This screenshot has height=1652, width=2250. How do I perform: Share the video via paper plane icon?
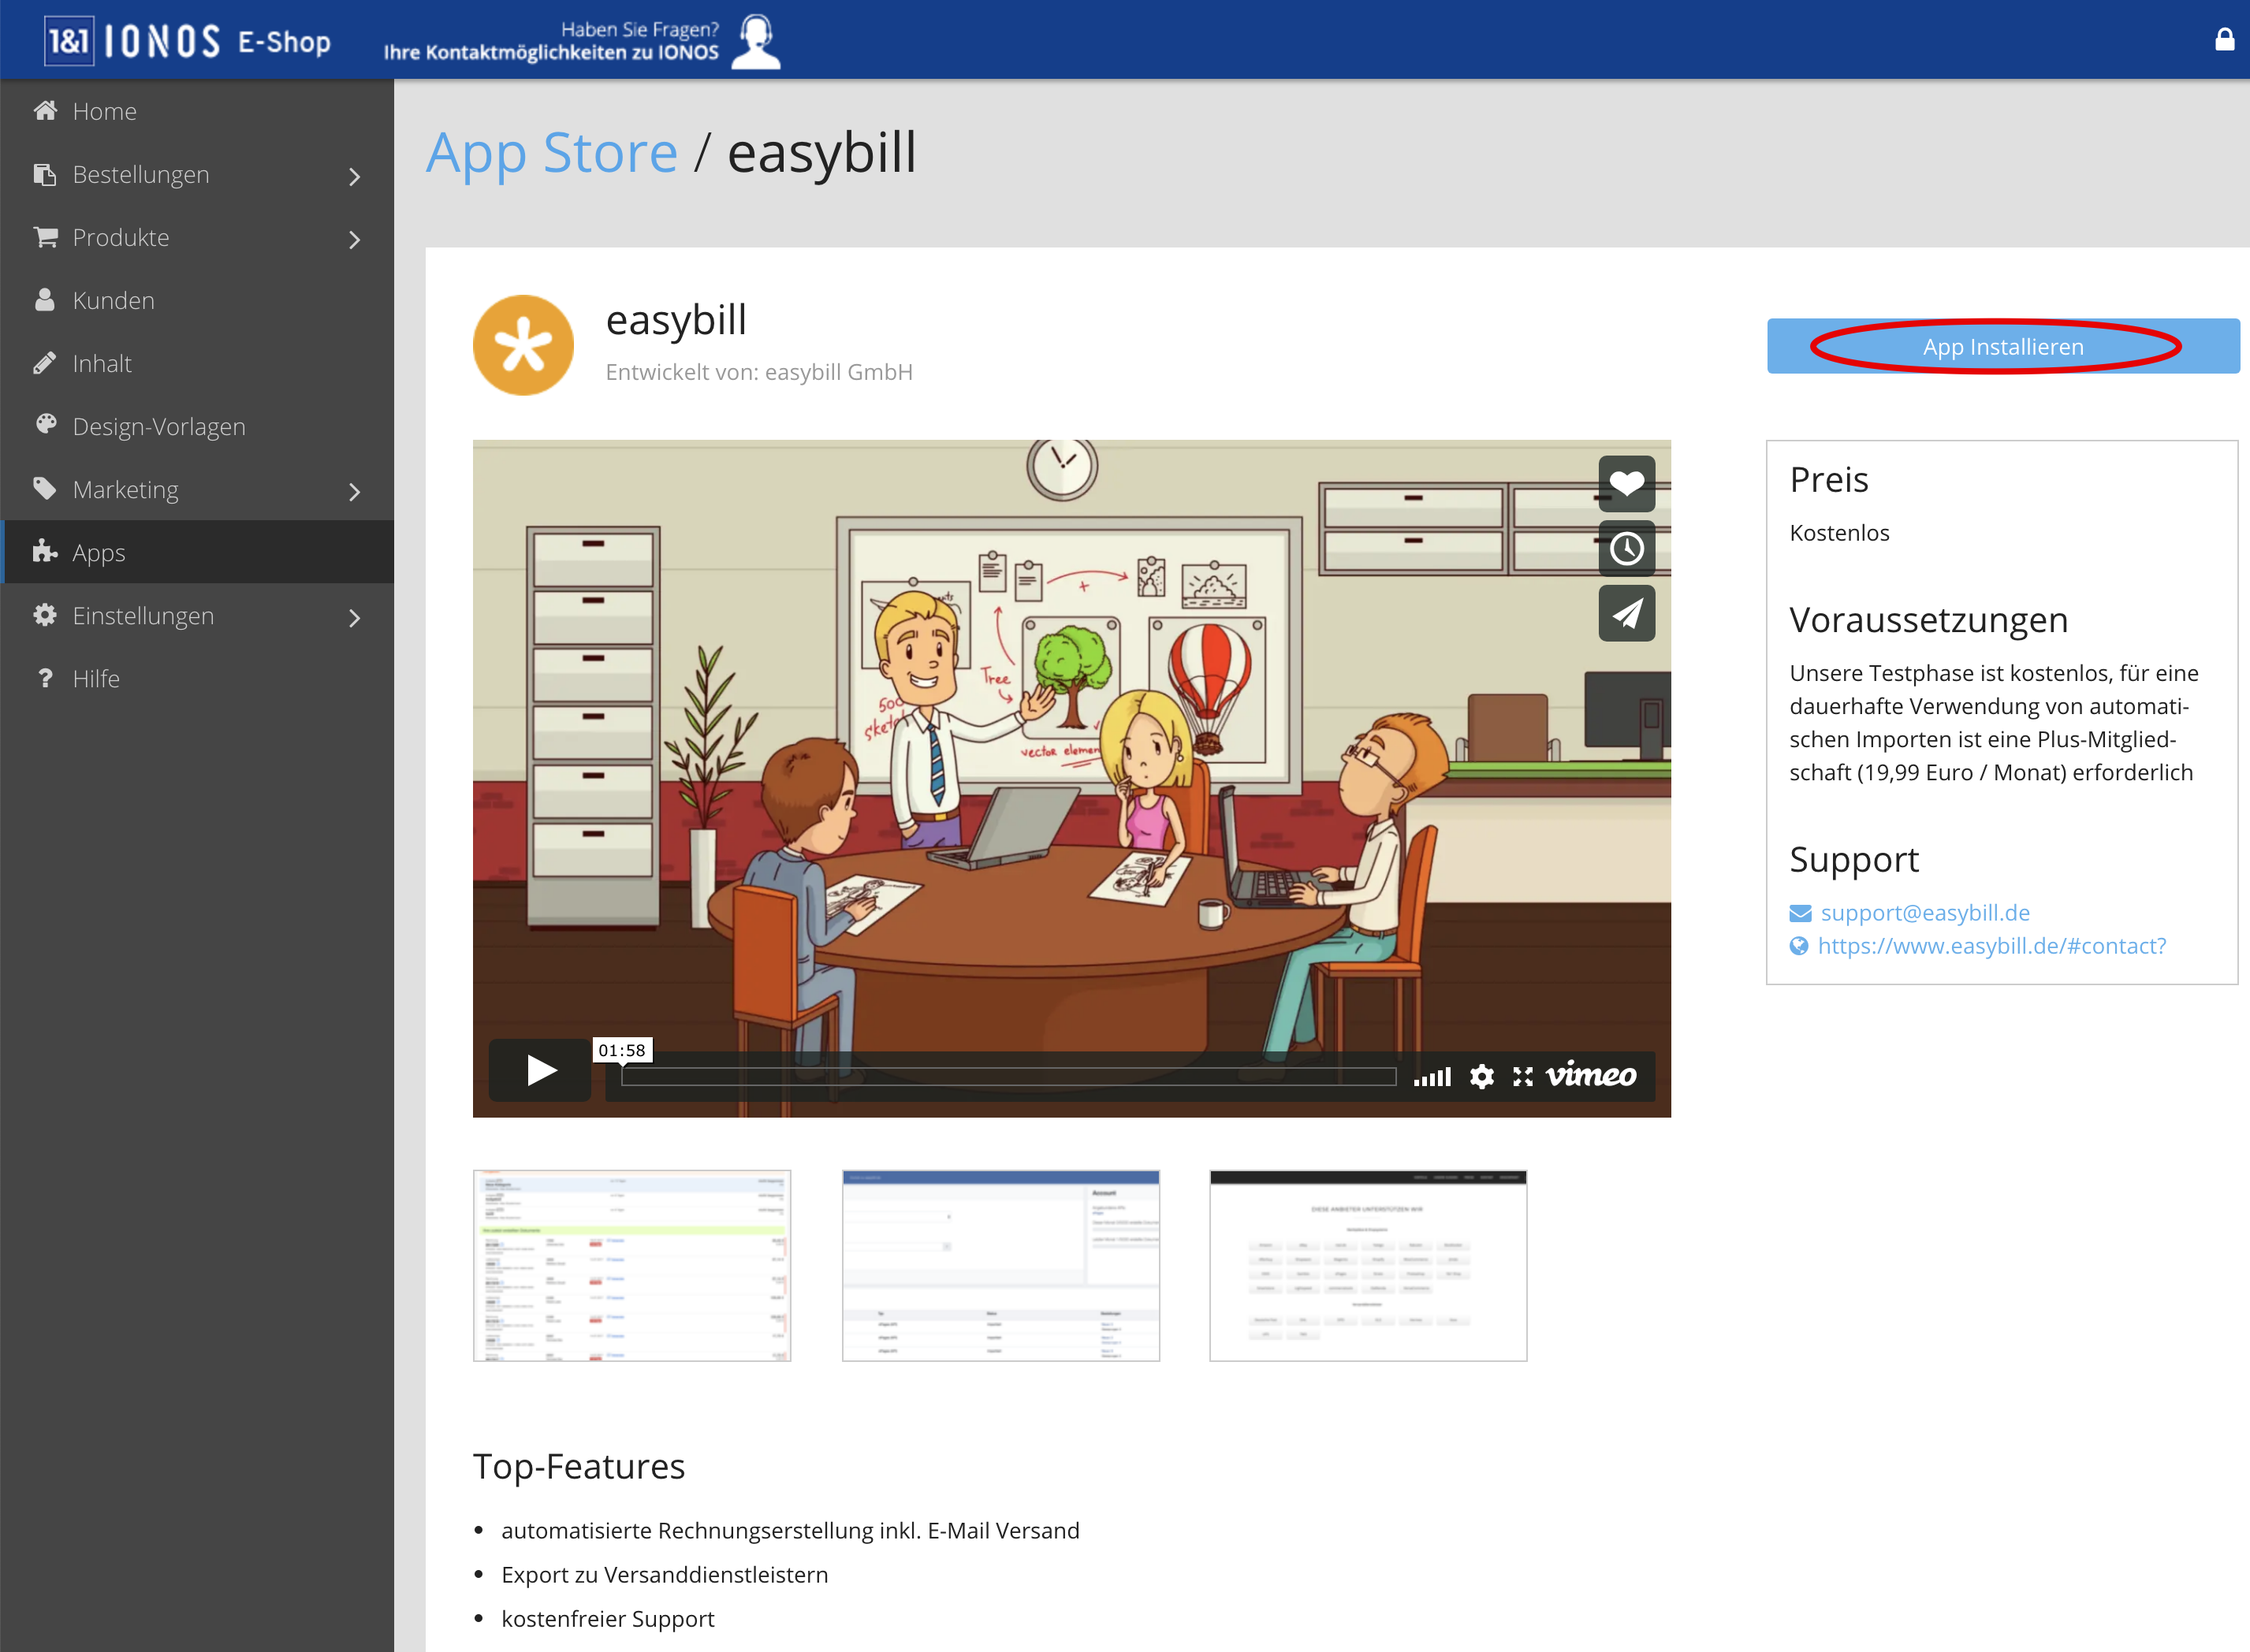click(x=1627, y=613)
